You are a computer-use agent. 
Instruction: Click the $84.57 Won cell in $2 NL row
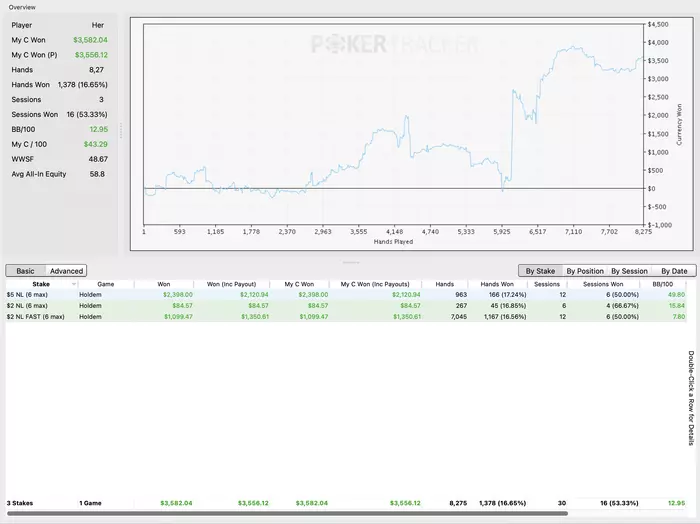point(183,306)
